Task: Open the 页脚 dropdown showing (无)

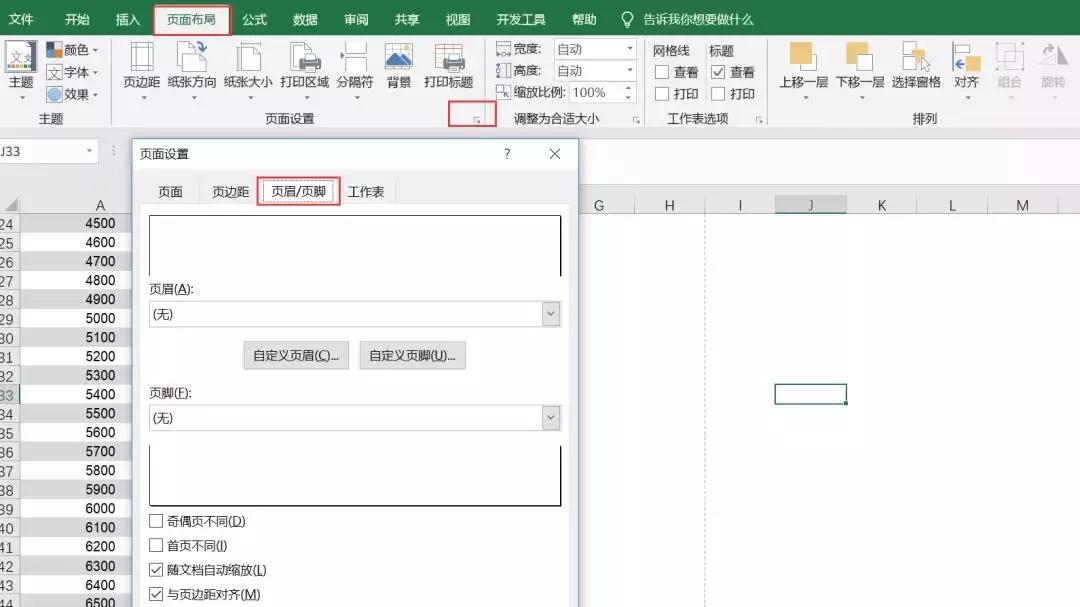Action: (x=550, y=417)
